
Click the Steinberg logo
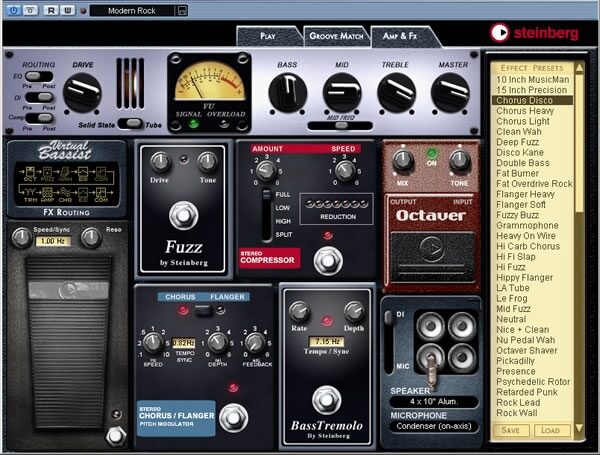point(534,33)
